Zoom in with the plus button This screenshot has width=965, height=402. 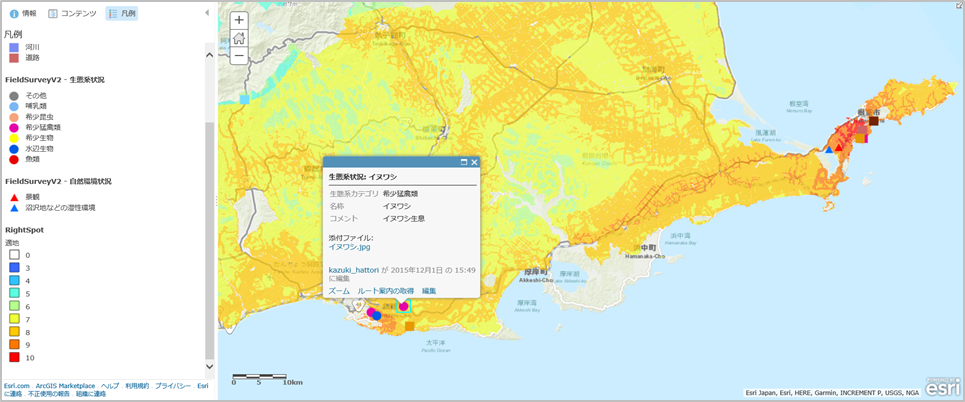click(239, 20)
